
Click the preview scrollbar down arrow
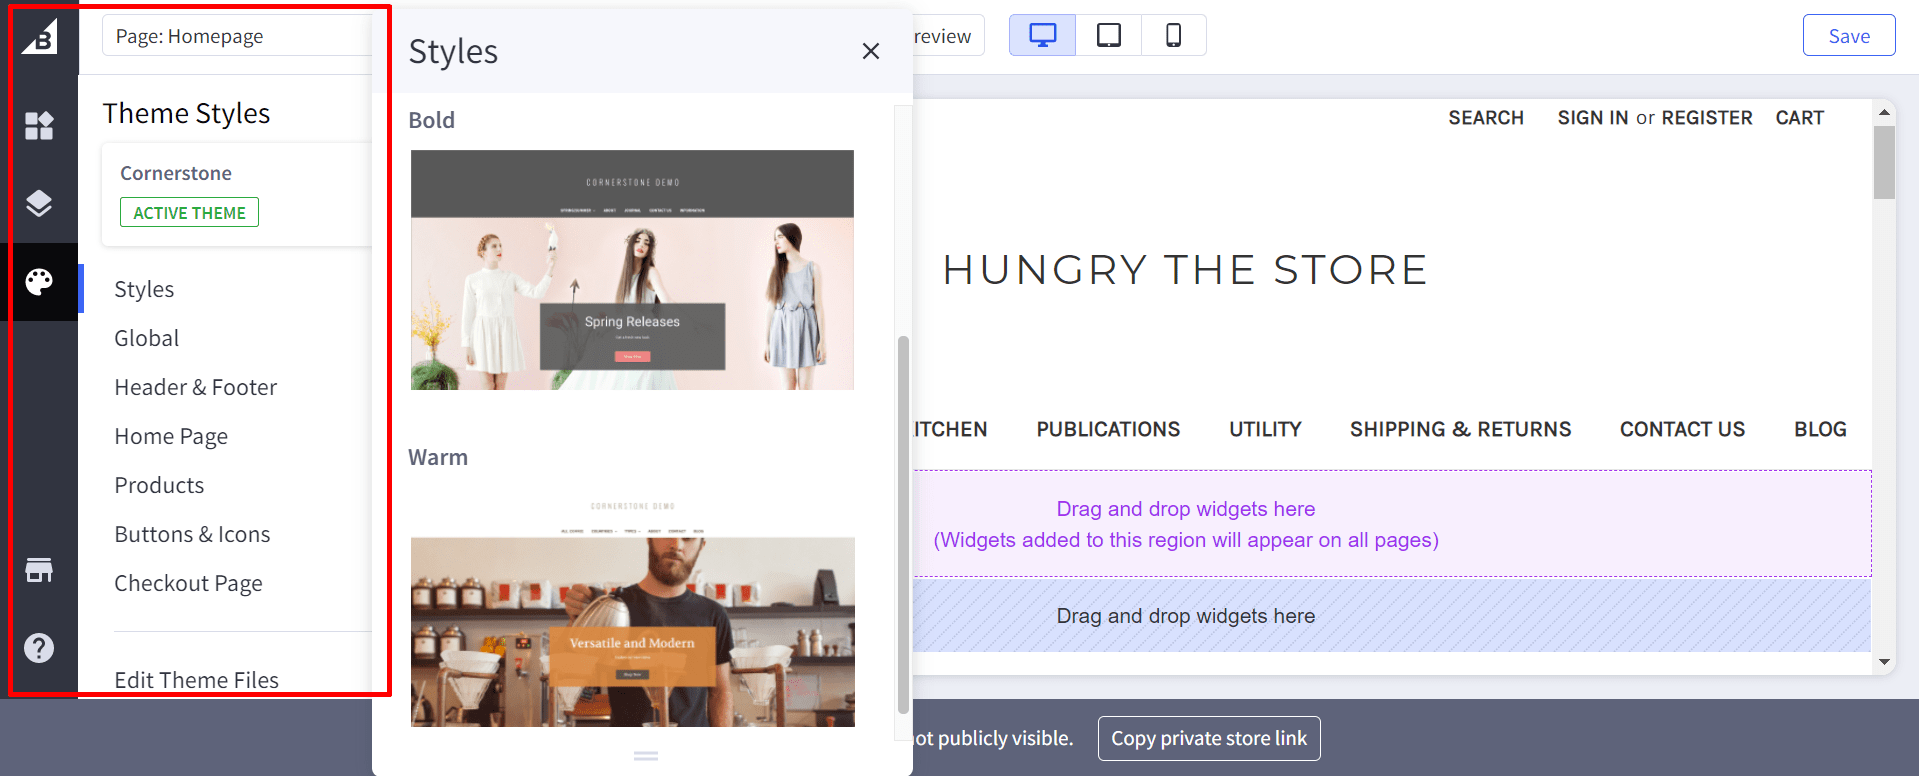[x=1884, y=661]
